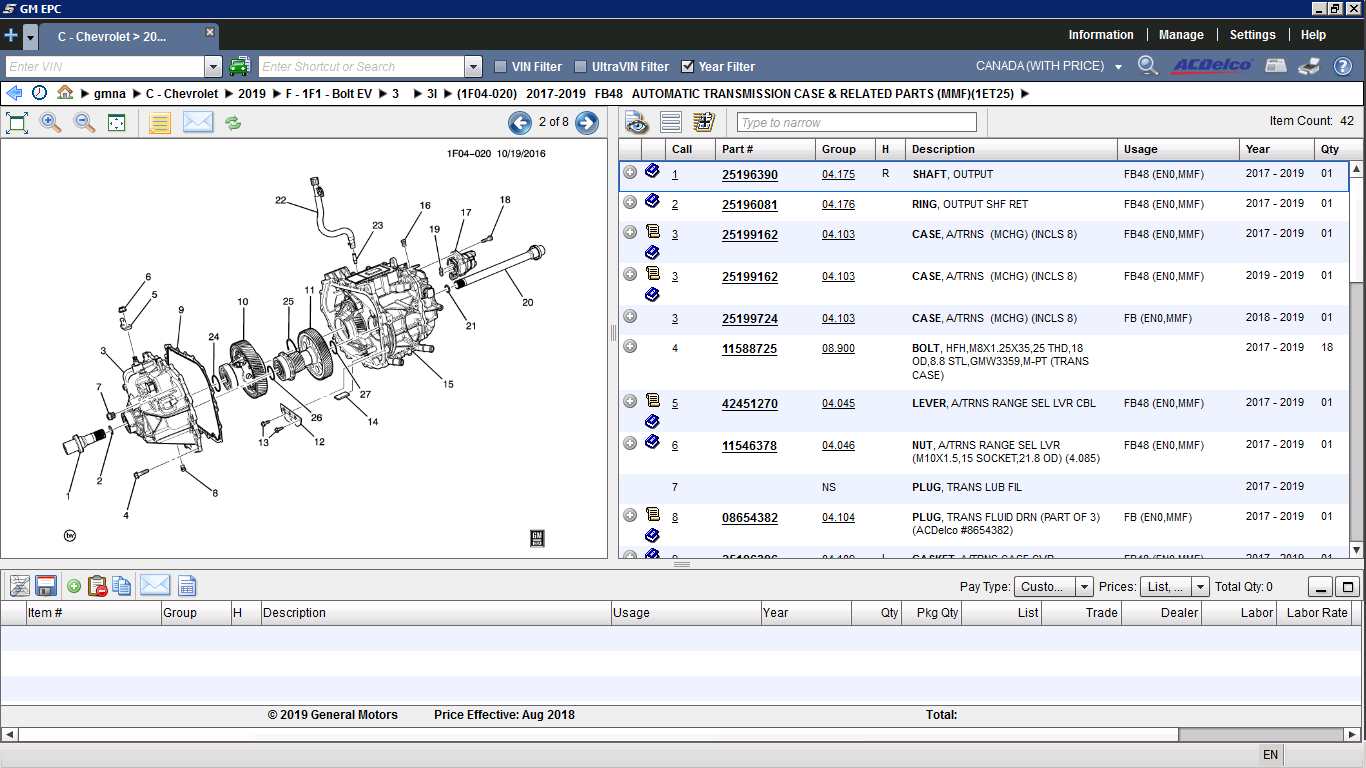Open the Enter VIN dropdown arrow

pyautogui.click(x=213, y=67)
